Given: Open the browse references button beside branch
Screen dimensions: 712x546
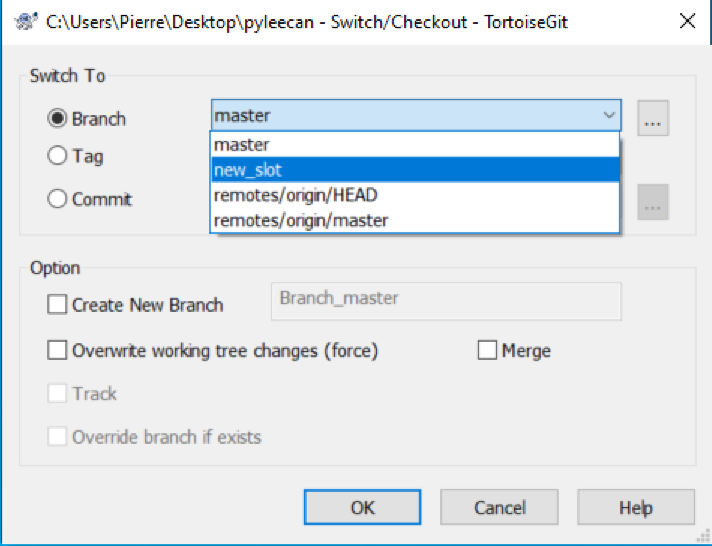Looking at the screenshot, I should point(653,118).
